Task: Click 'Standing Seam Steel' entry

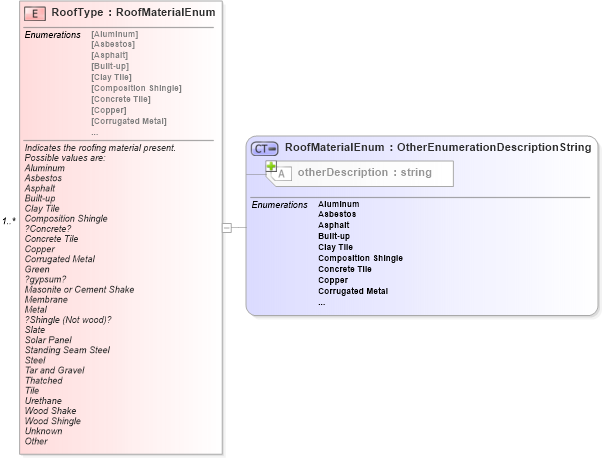Action: click(67, 350)
